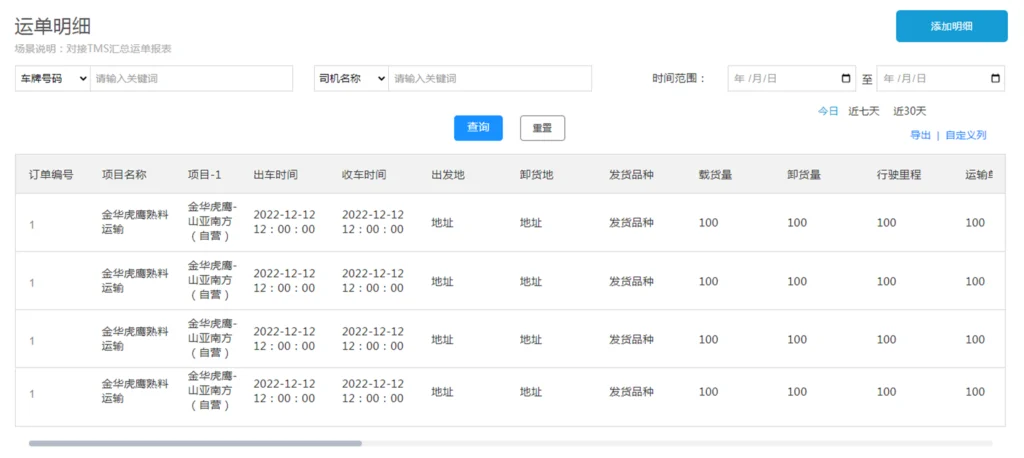1024x458 pixels.
Task: Click the 添加明细 button
Action: click(951, 26)
